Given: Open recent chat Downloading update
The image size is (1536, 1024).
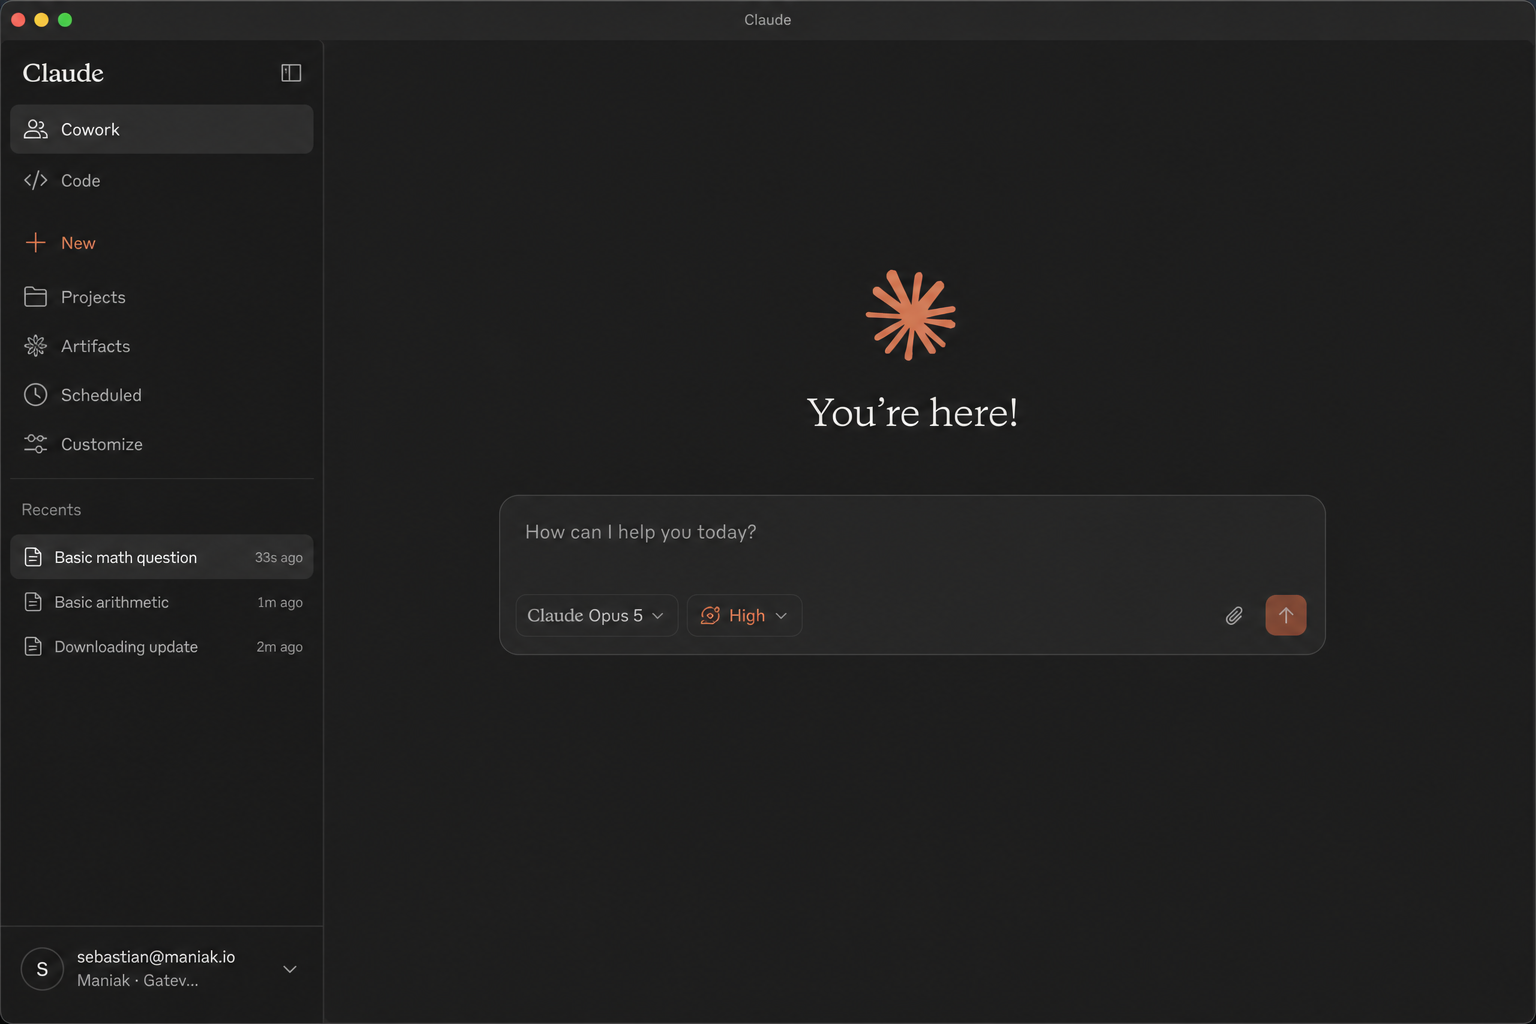Looking at the screenshot, I should coord(162,647).
